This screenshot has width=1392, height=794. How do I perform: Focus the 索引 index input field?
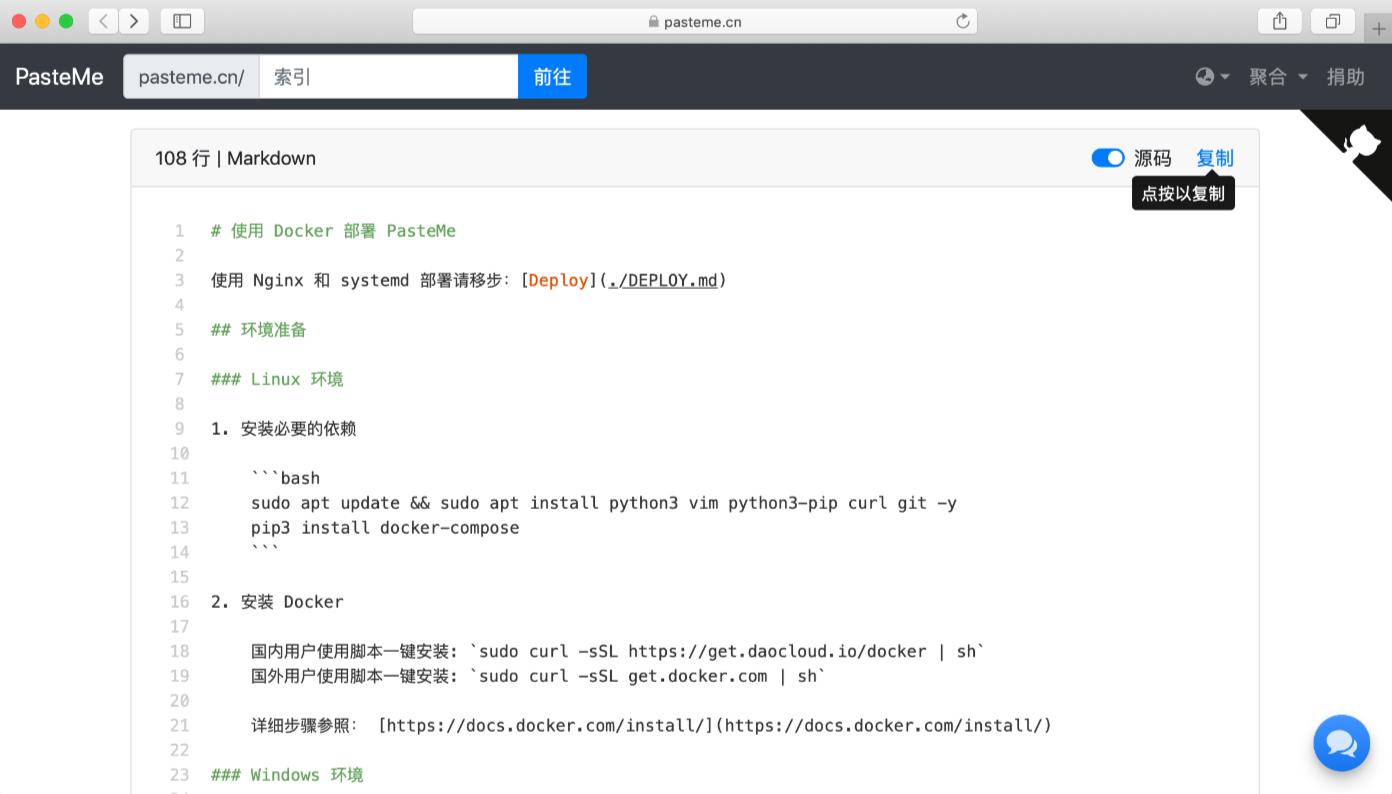(388, 77)
